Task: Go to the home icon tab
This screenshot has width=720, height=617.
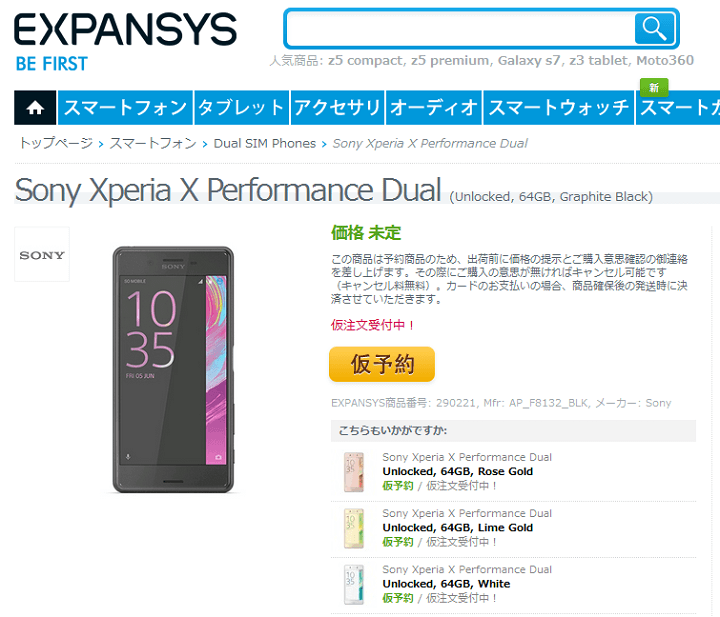Action: coord(35,108)
